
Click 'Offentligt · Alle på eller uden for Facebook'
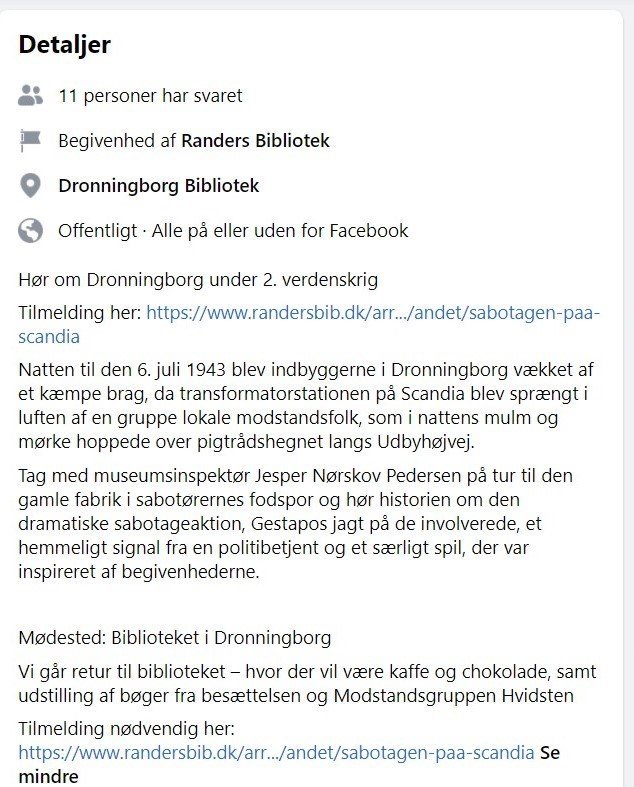click(x=233, y=231)
